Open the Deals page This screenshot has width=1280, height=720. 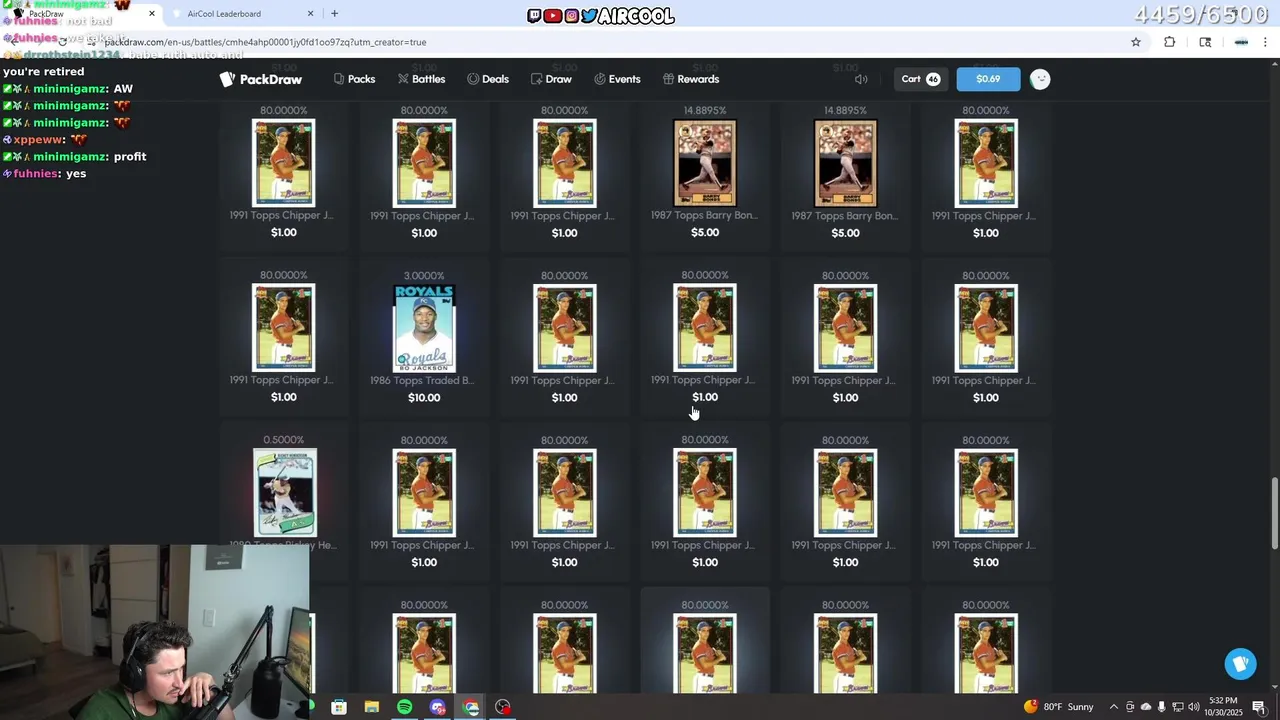point(488,79)
